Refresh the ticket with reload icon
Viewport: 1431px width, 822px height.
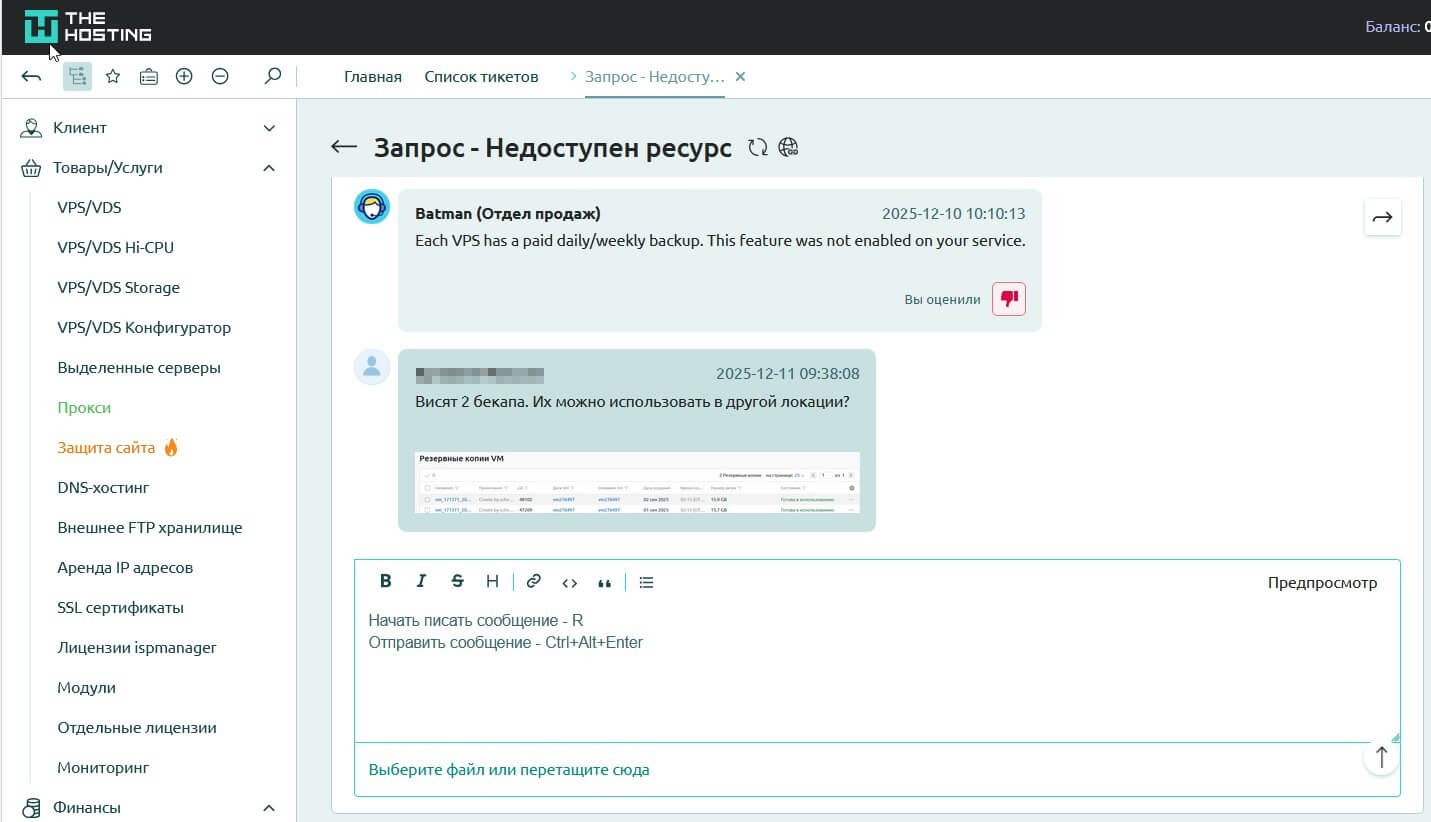point(758,148)
